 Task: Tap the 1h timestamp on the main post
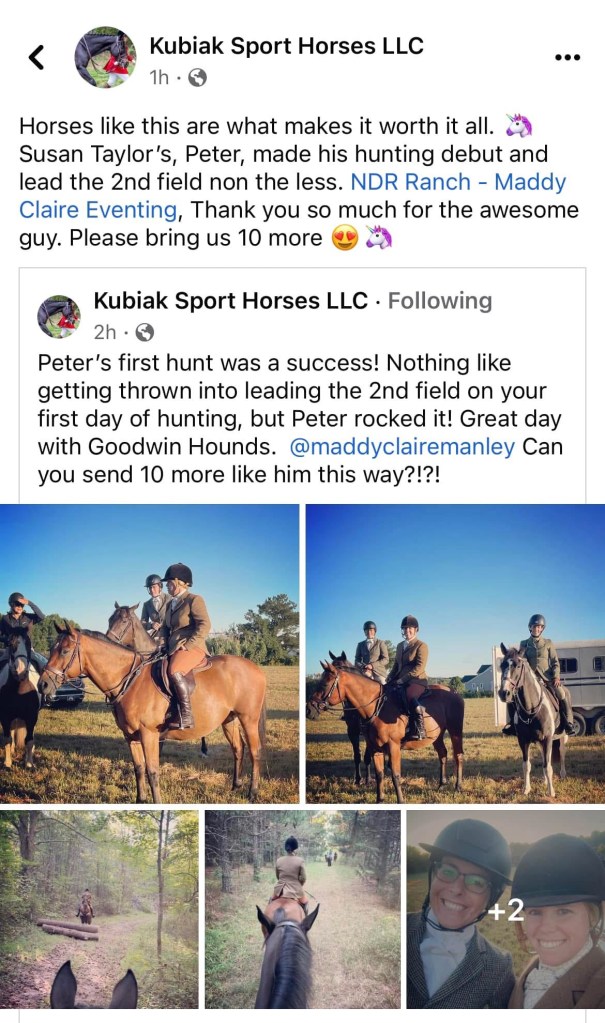point(159,78)
